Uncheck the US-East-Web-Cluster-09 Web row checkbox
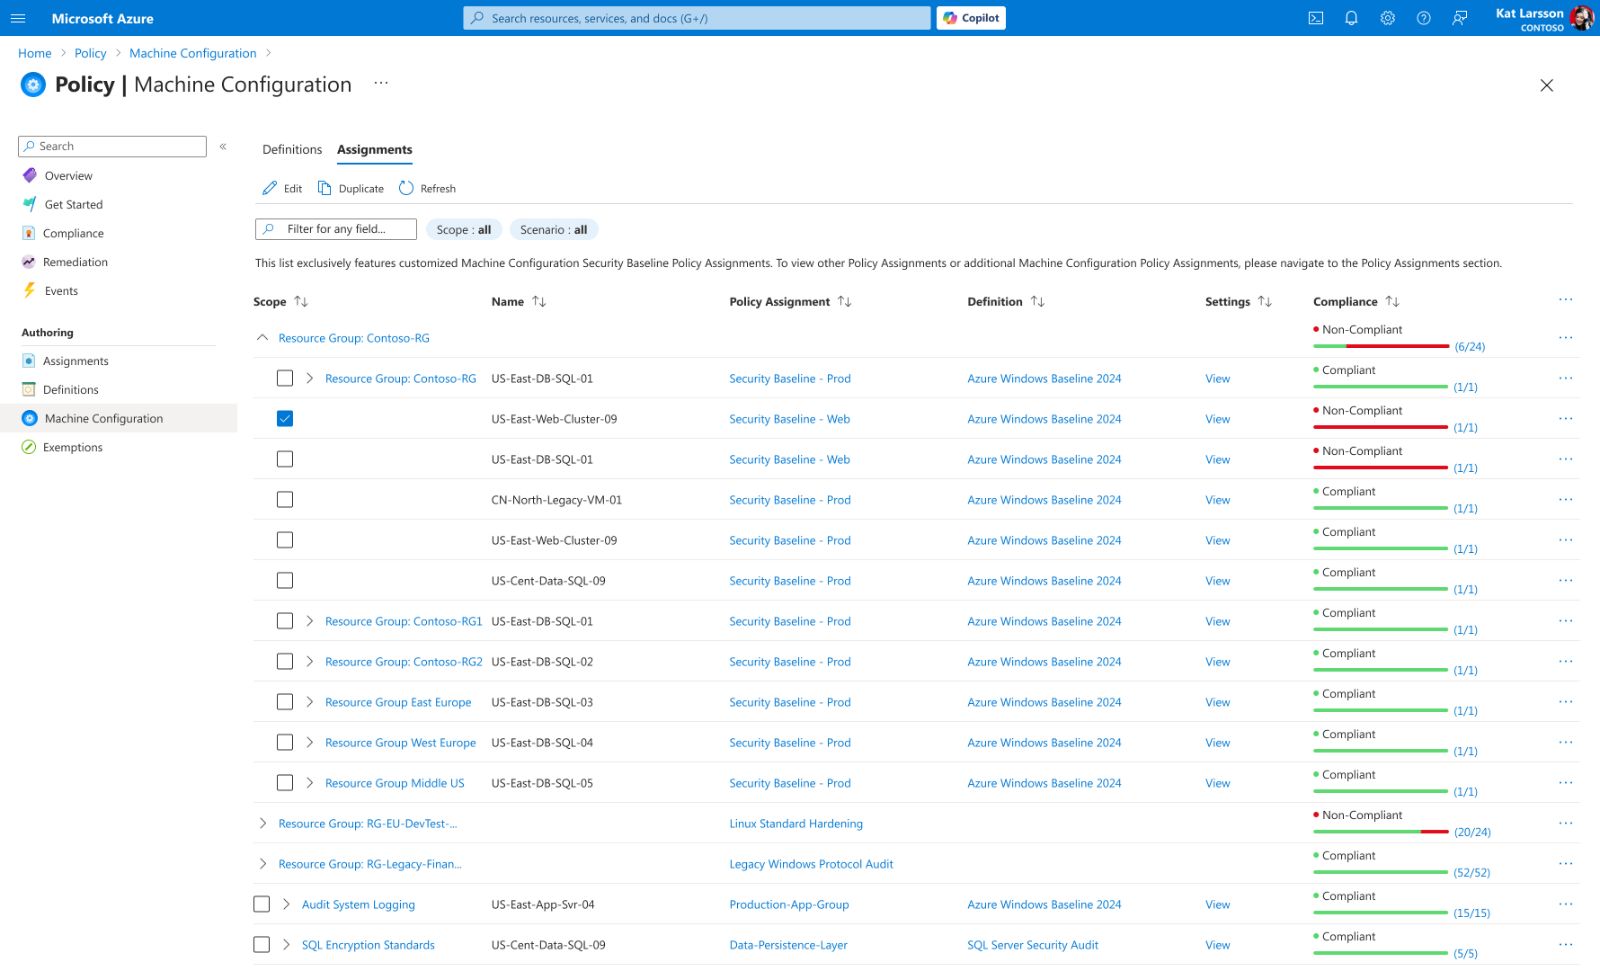 click(285, 419)
